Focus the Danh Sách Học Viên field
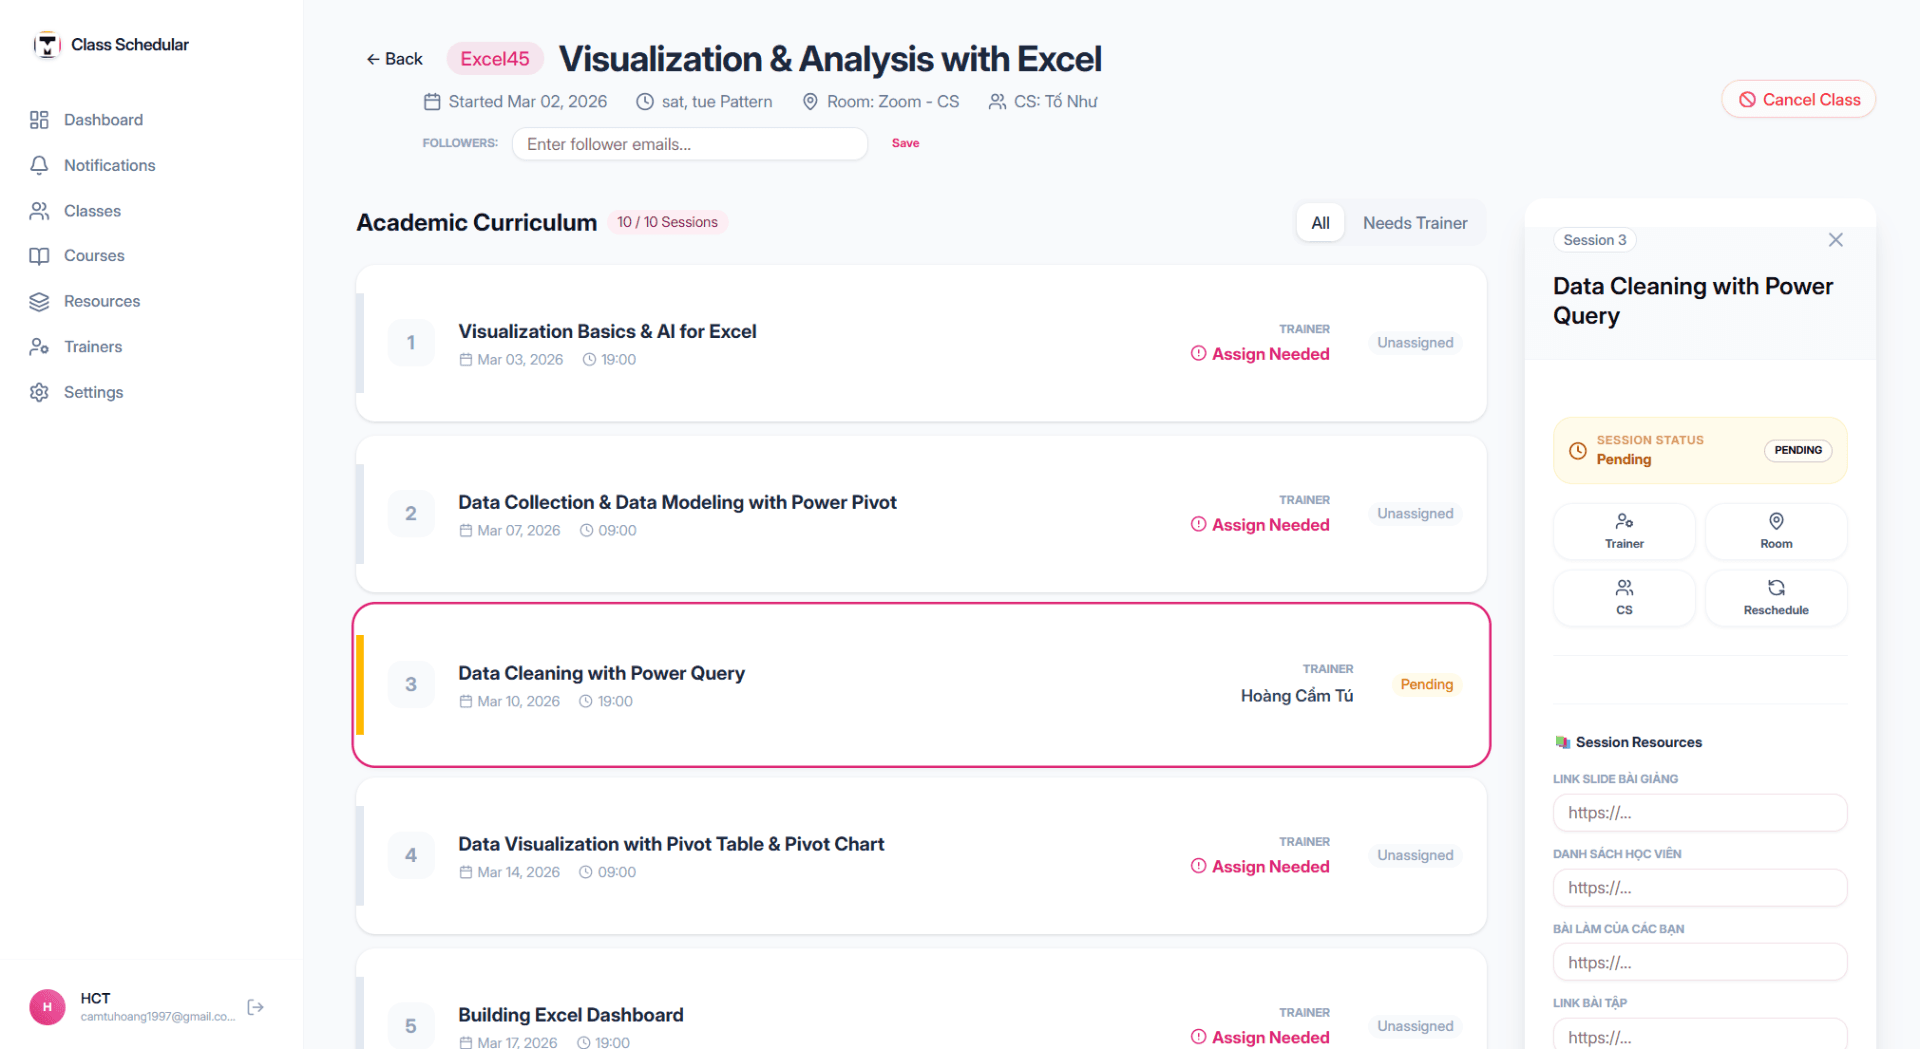The width and height of the screenshot is (1920, 1049). [1699, 888]
